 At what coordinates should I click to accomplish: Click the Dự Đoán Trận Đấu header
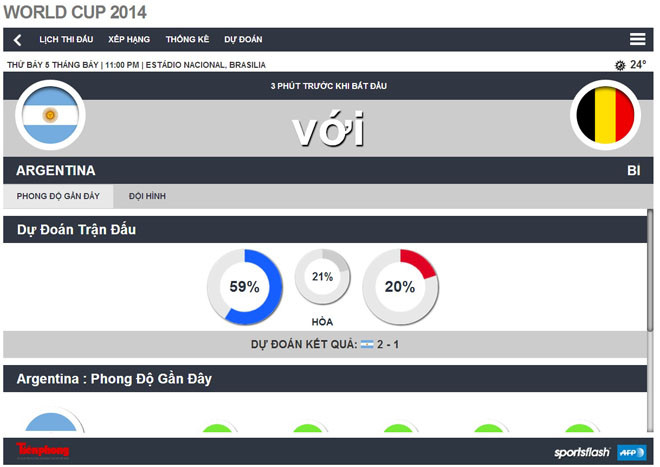(76, 230)
